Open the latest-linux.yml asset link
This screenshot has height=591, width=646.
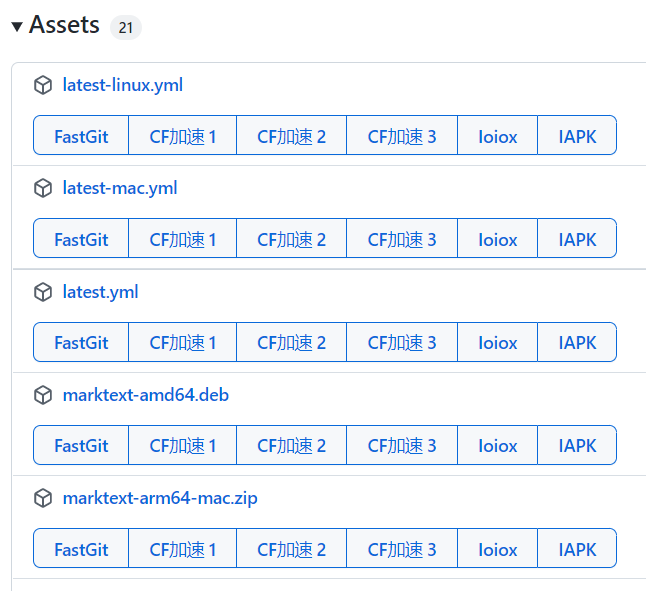122,85
